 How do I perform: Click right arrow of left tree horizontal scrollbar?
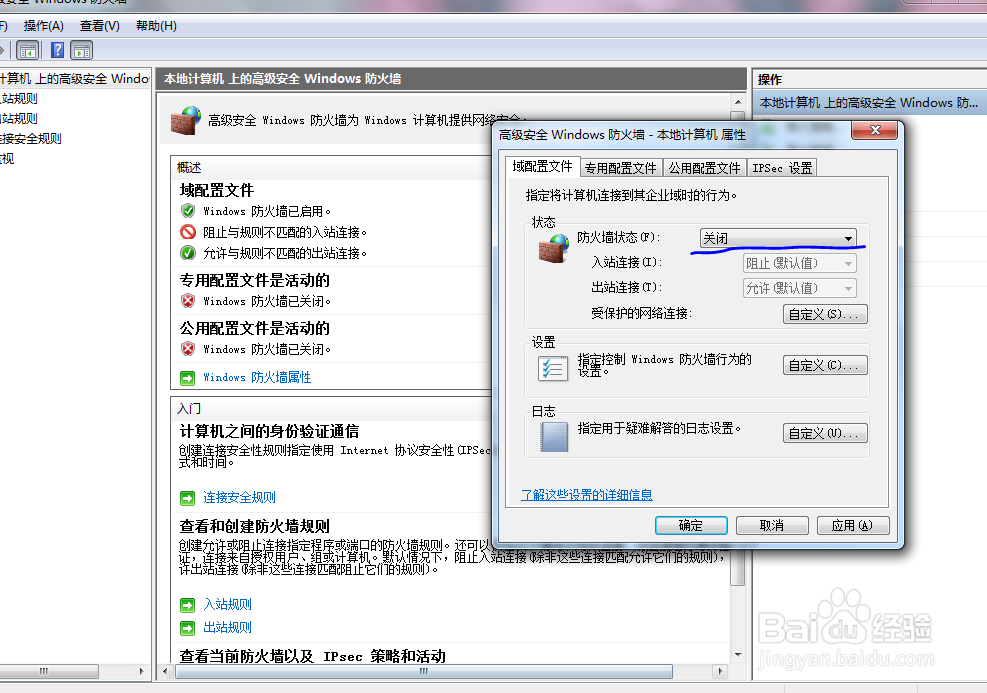142,672
